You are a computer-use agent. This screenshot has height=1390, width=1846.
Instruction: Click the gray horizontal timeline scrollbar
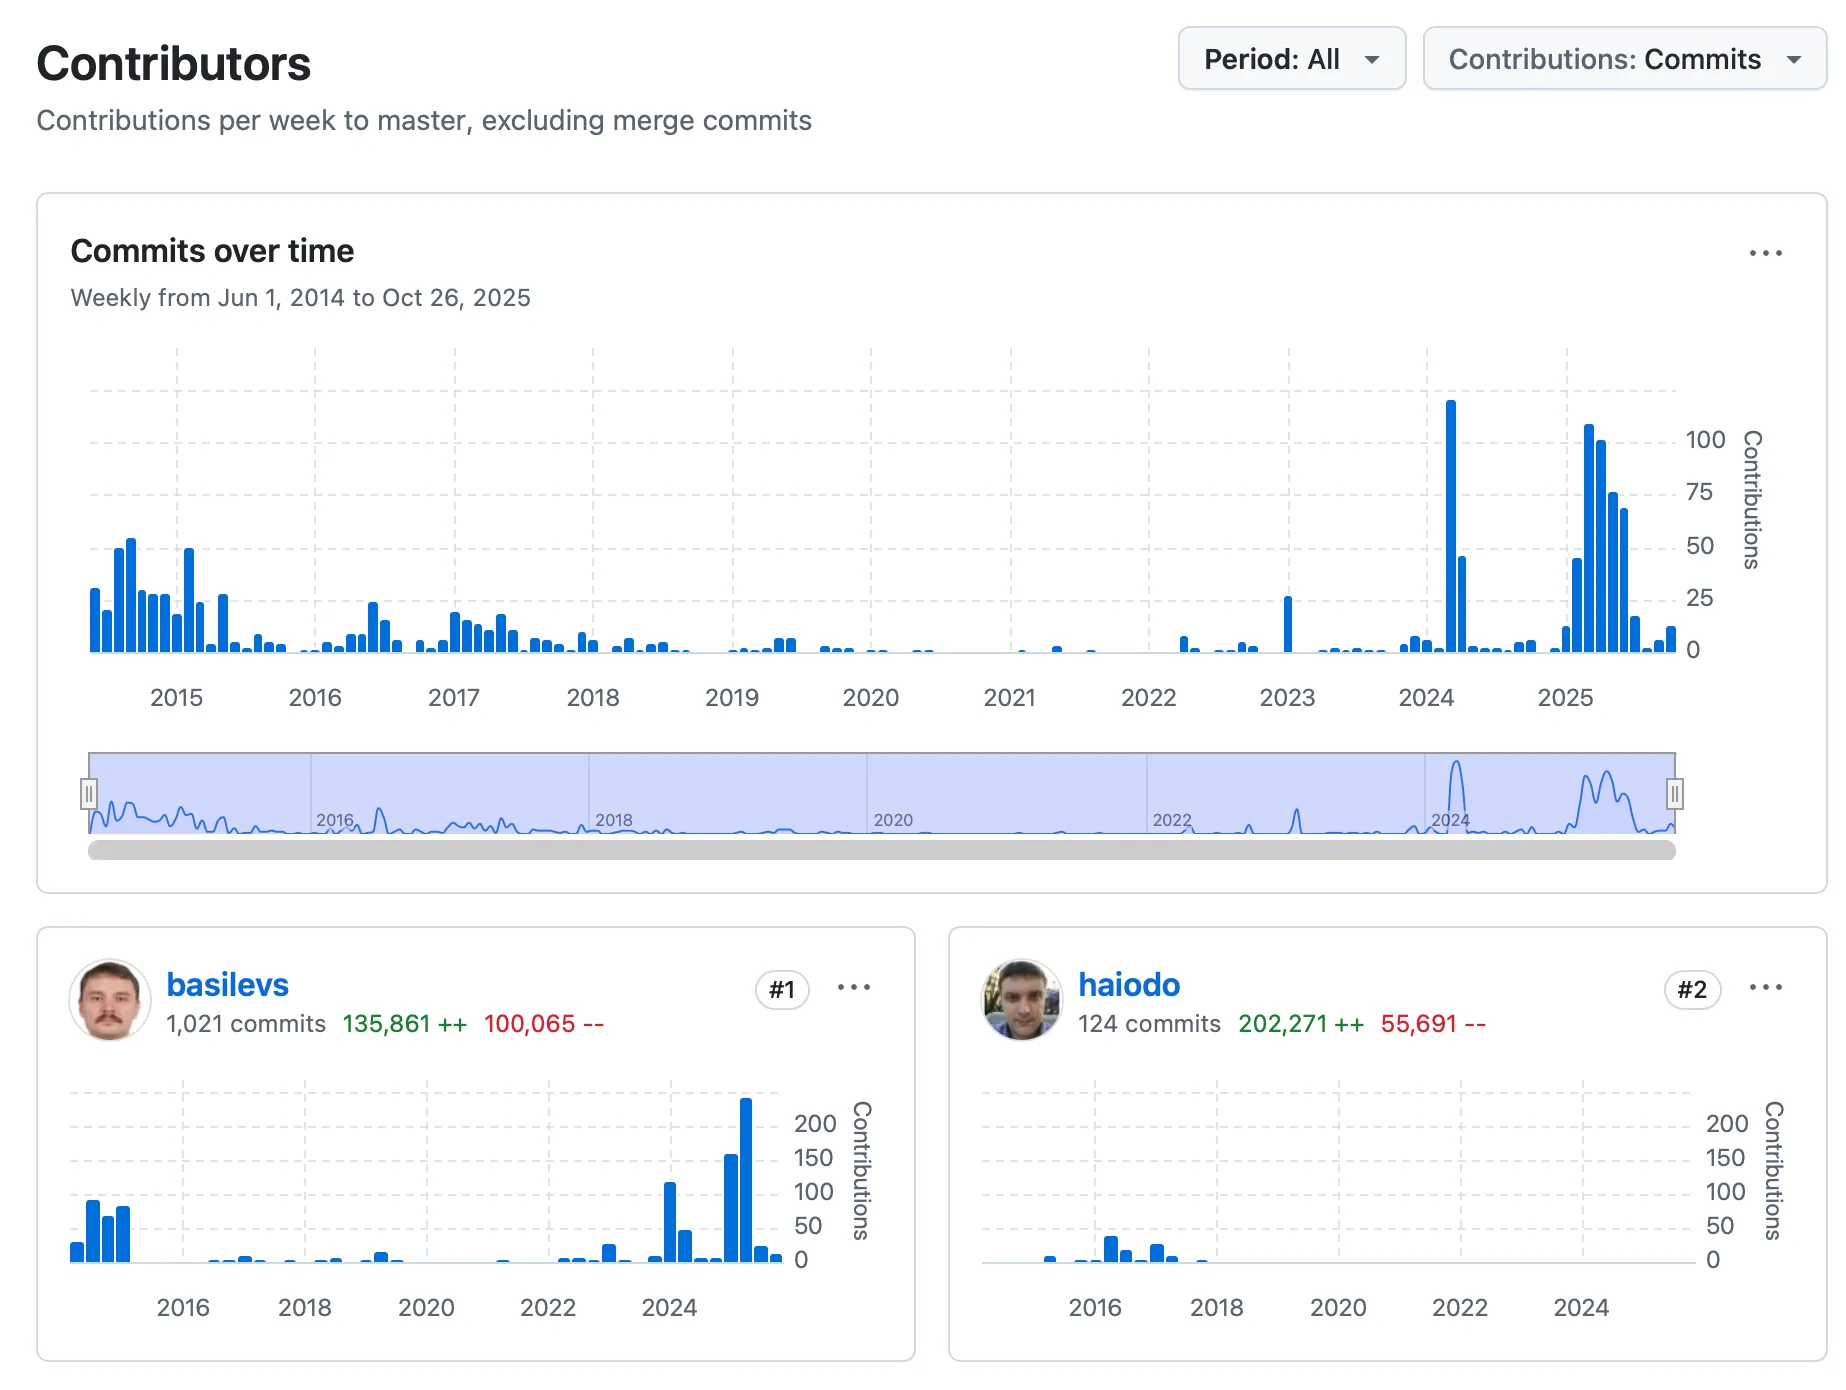point(882,850)
